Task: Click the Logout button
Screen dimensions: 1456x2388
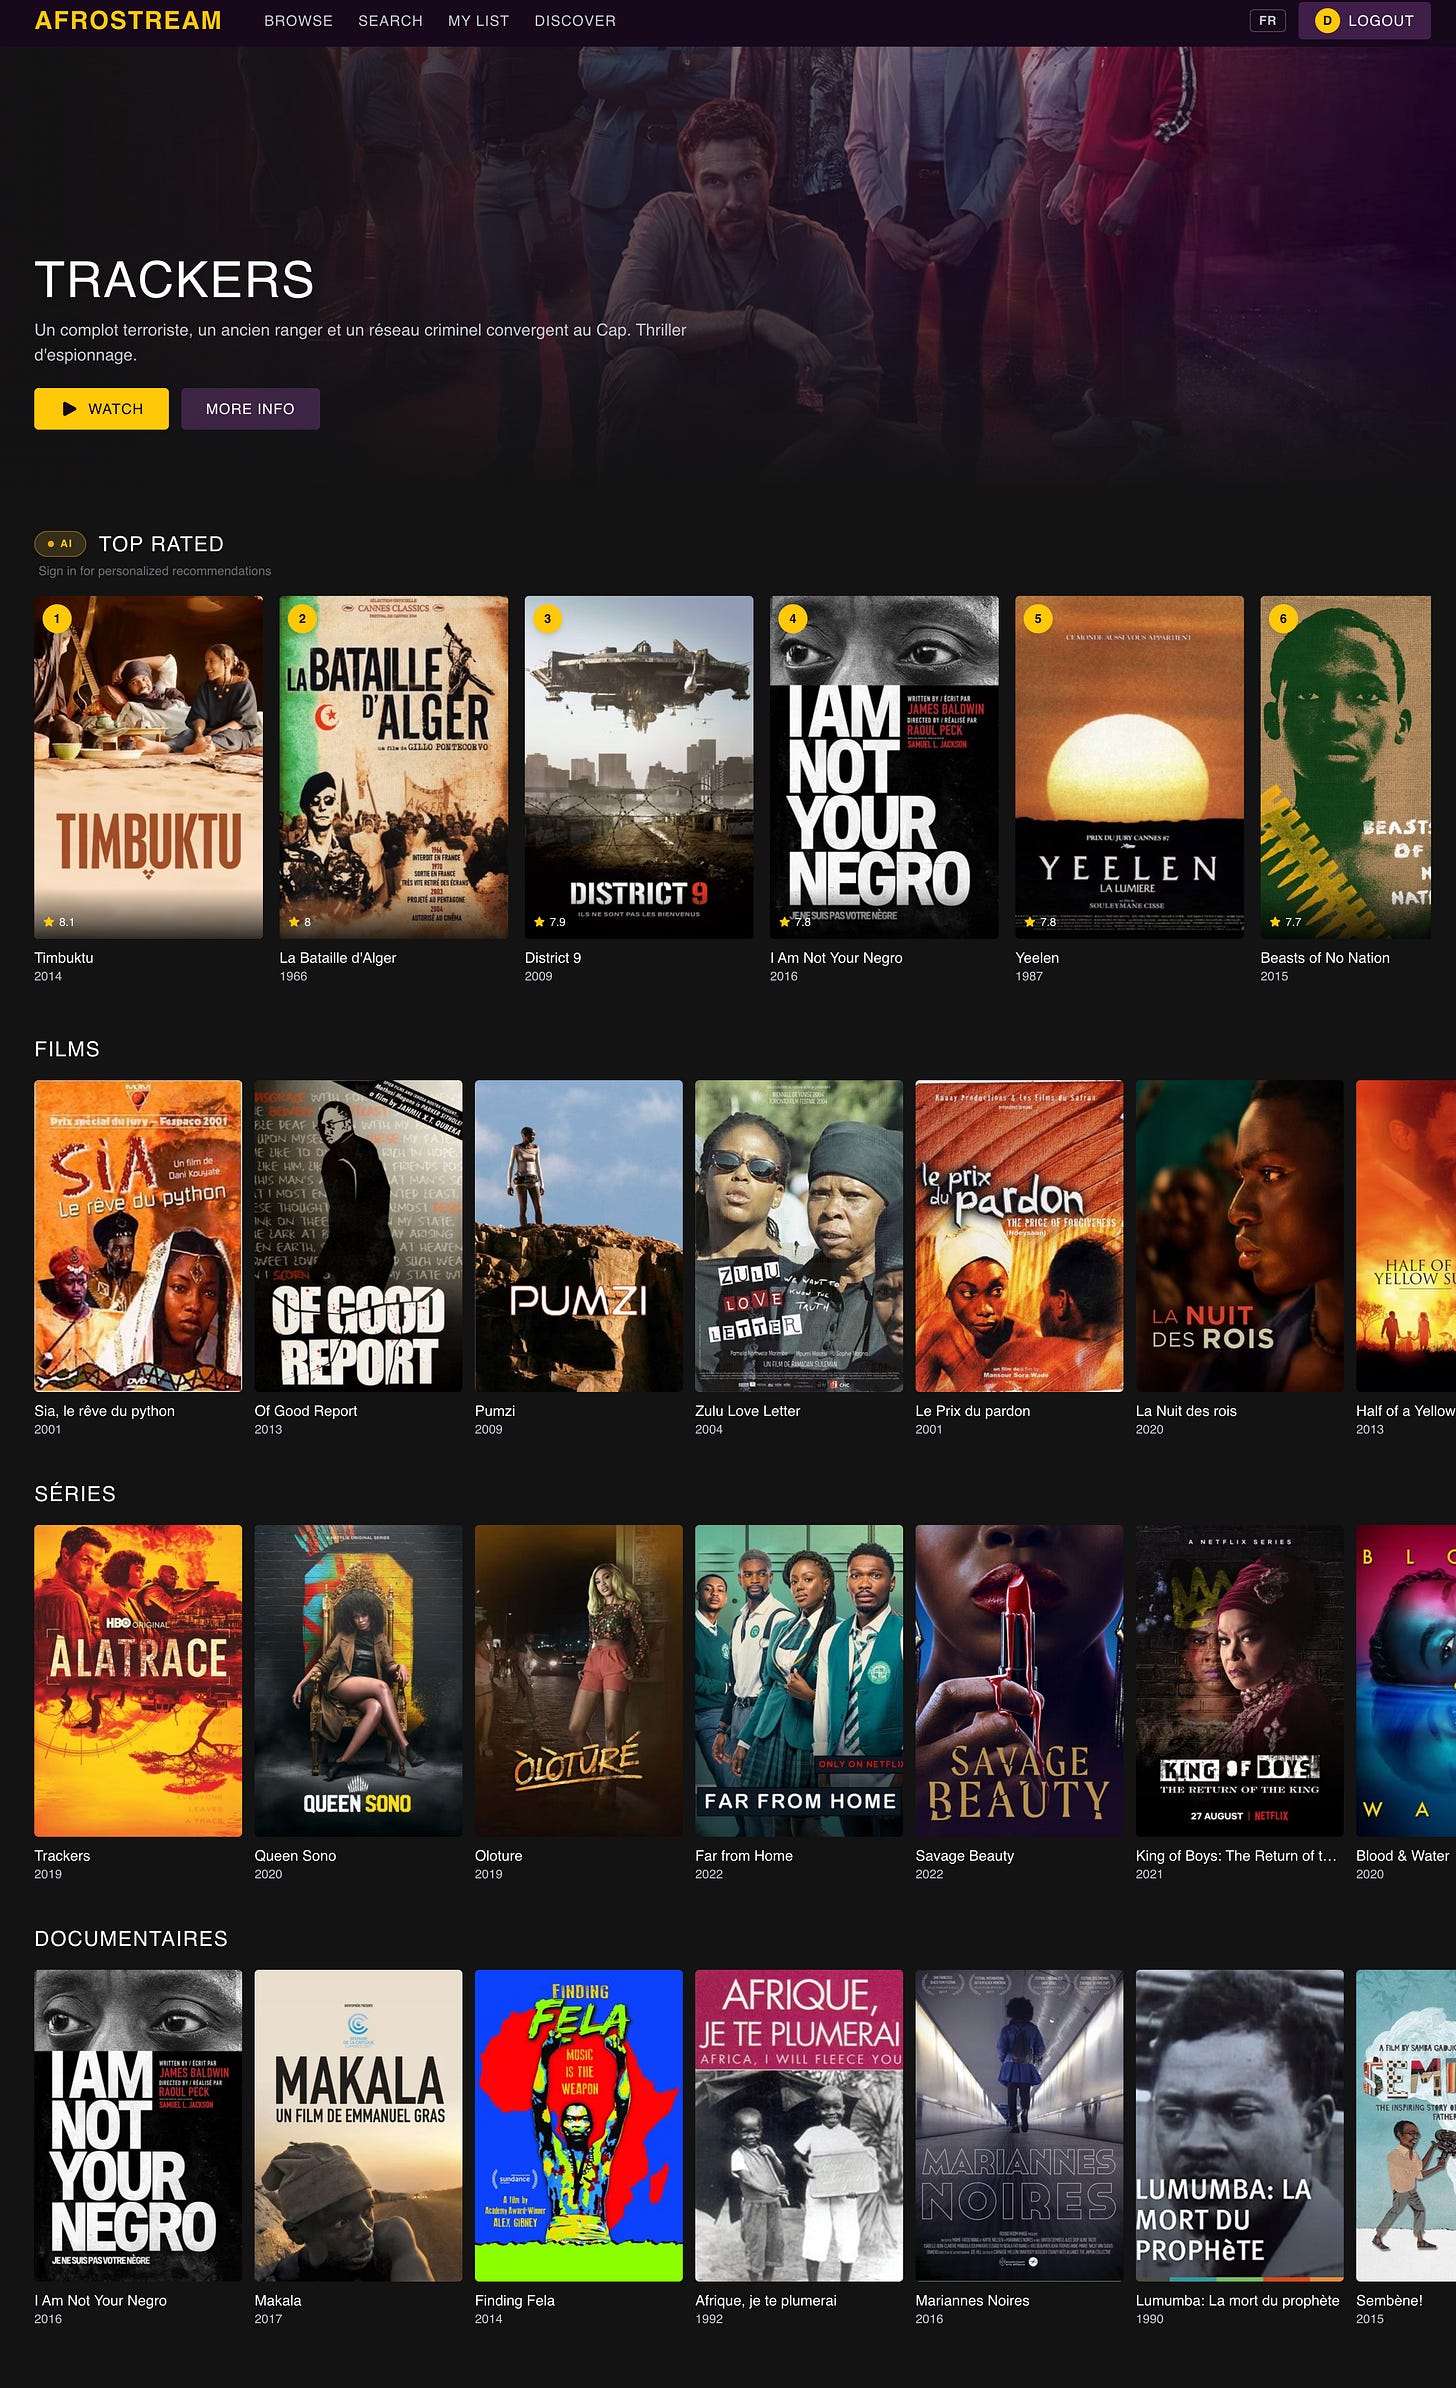Action: (1364, 21)
